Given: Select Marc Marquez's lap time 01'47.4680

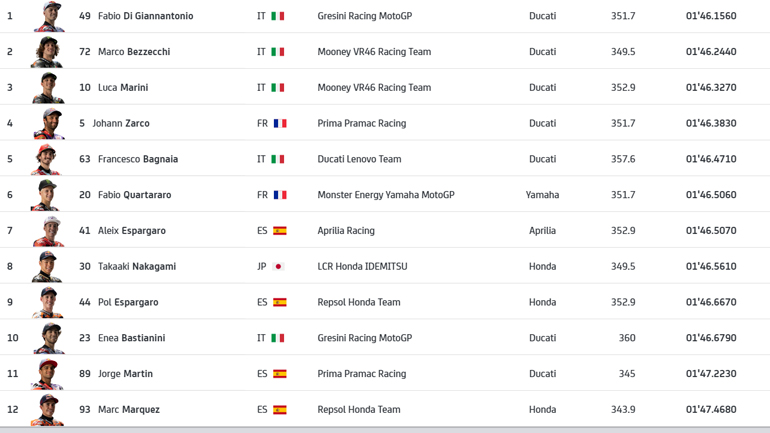Looking at the screenshot, I should (710, 410).
